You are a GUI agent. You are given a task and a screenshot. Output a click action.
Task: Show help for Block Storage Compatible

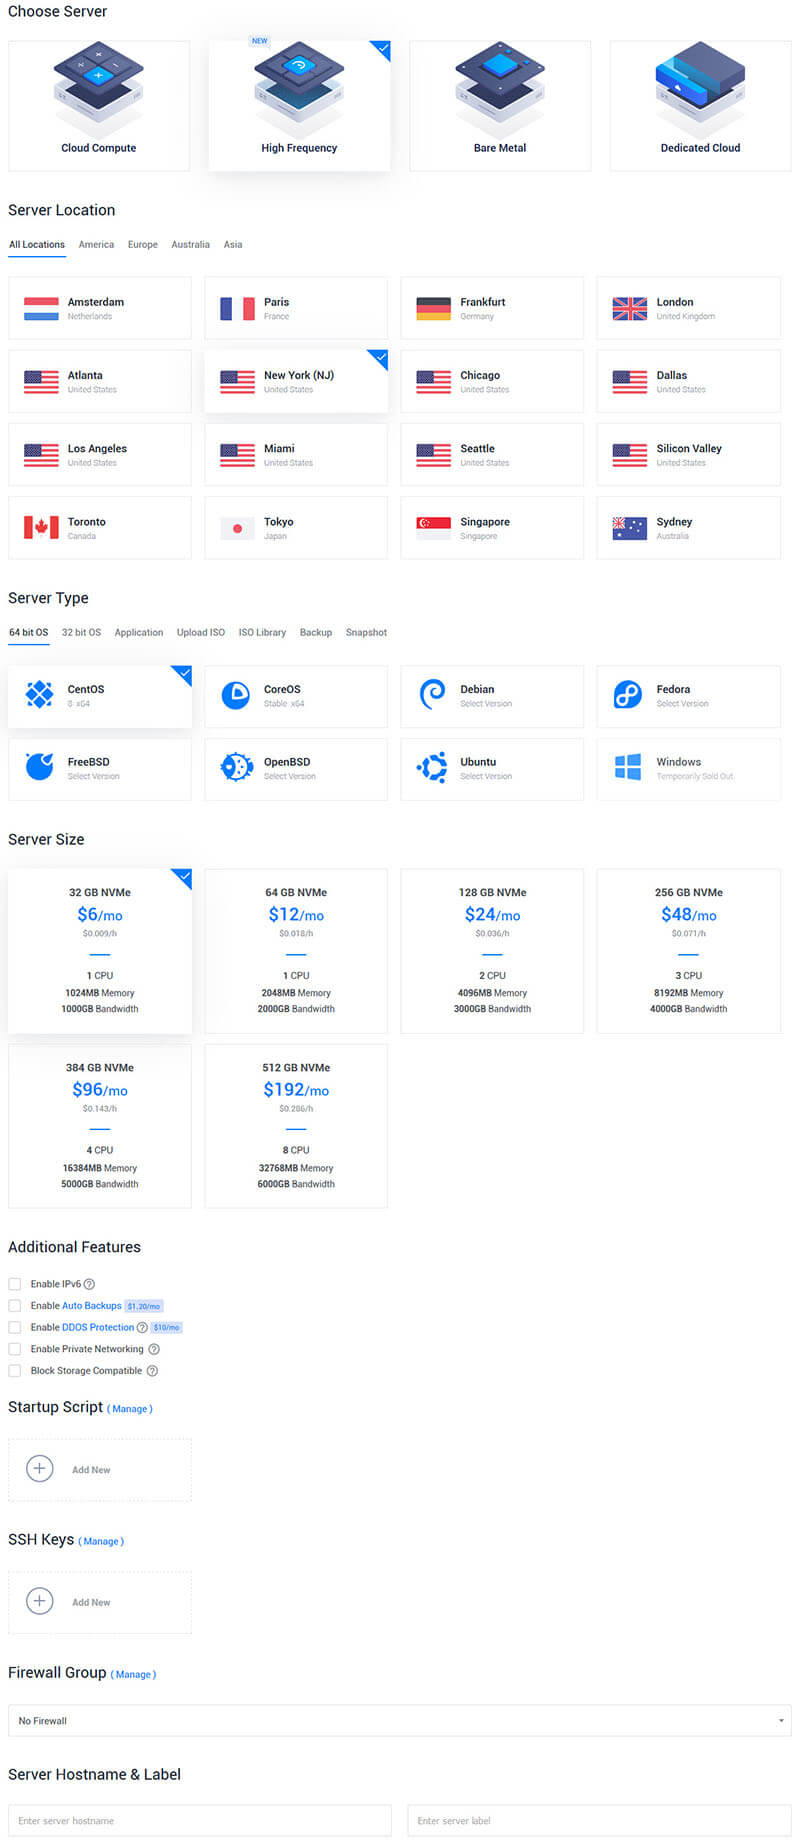point(152,1371)
